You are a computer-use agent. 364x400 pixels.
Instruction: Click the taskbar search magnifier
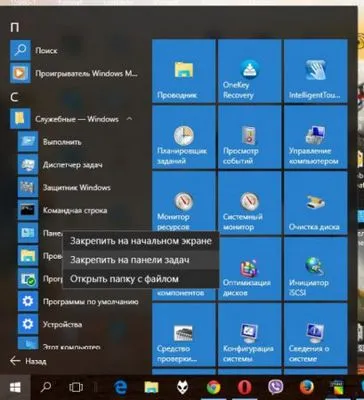click(x=46, y=387)
